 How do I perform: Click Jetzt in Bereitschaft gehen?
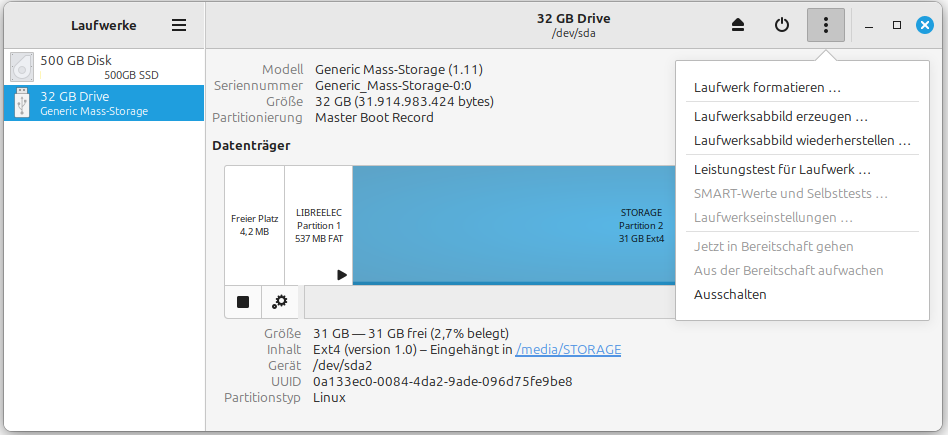802,246
